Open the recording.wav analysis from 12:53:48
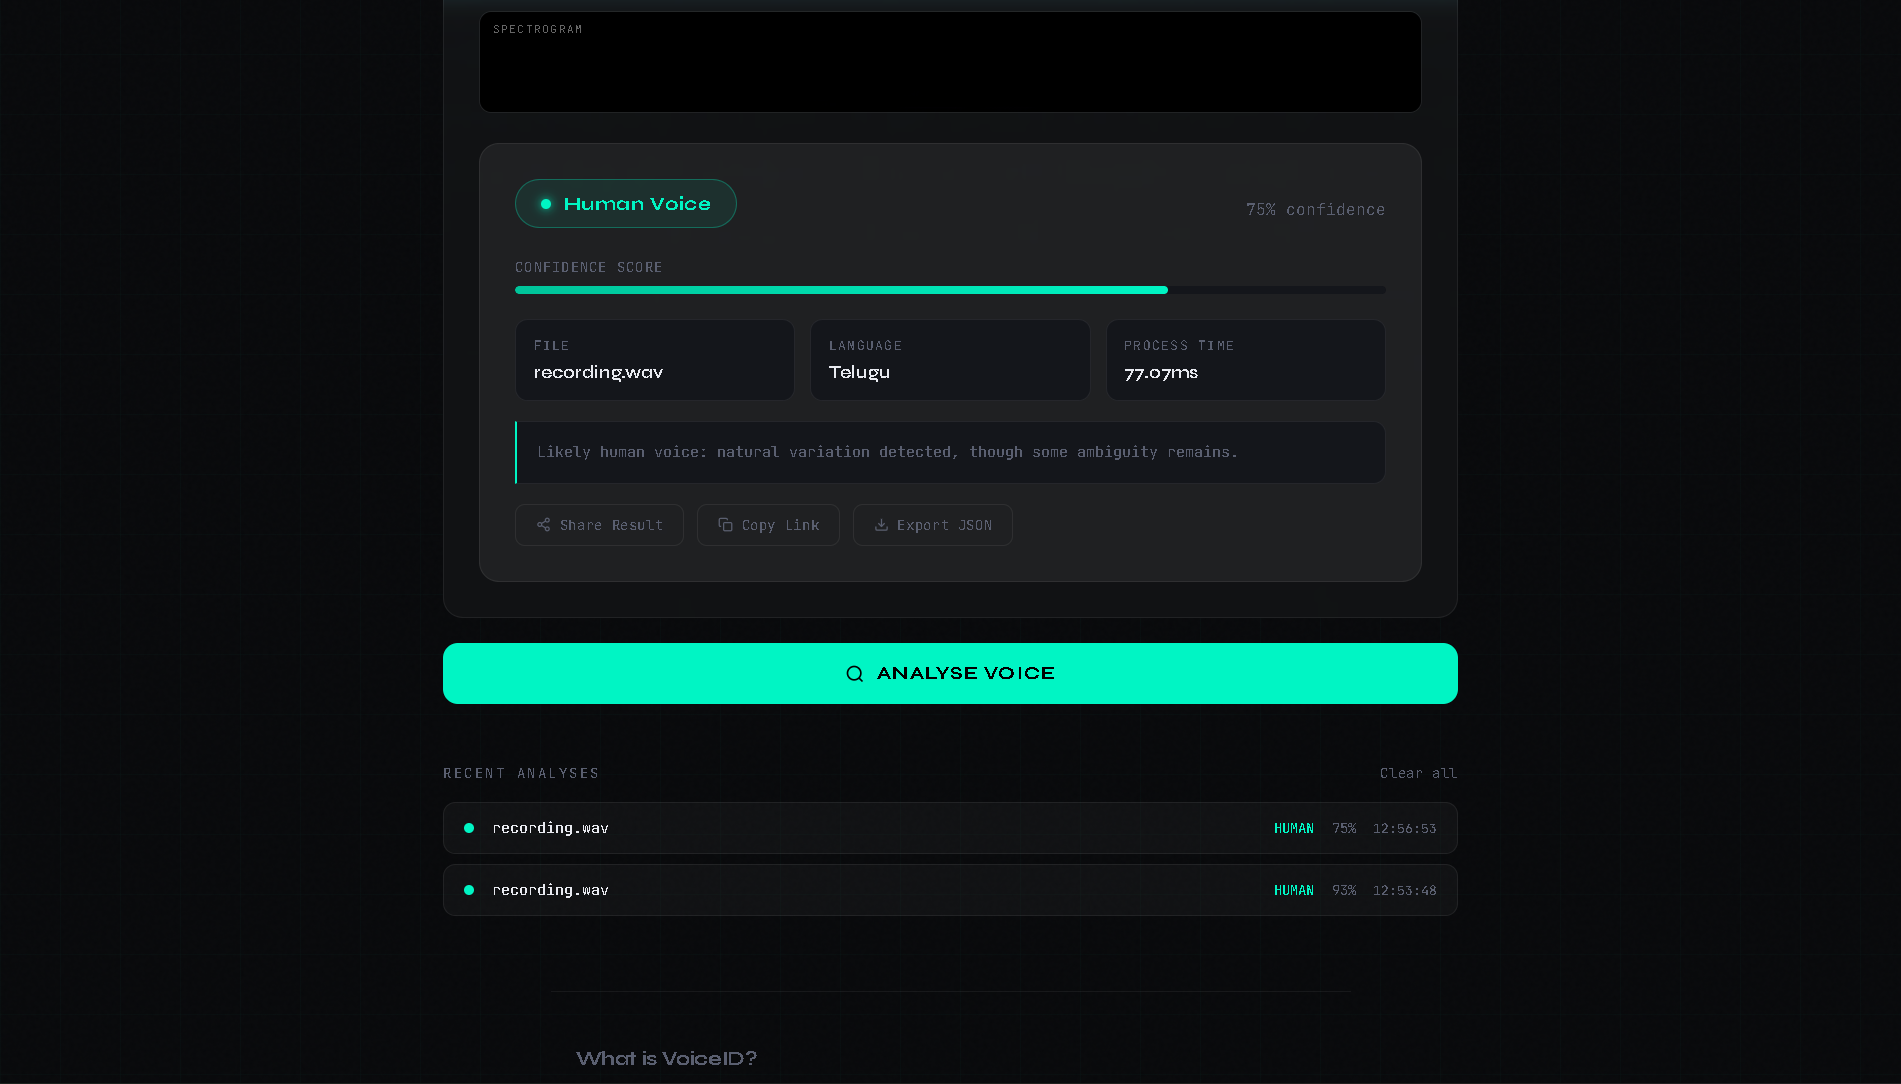Viewport: 1901px width, 1084px height. tap(949, 889)
